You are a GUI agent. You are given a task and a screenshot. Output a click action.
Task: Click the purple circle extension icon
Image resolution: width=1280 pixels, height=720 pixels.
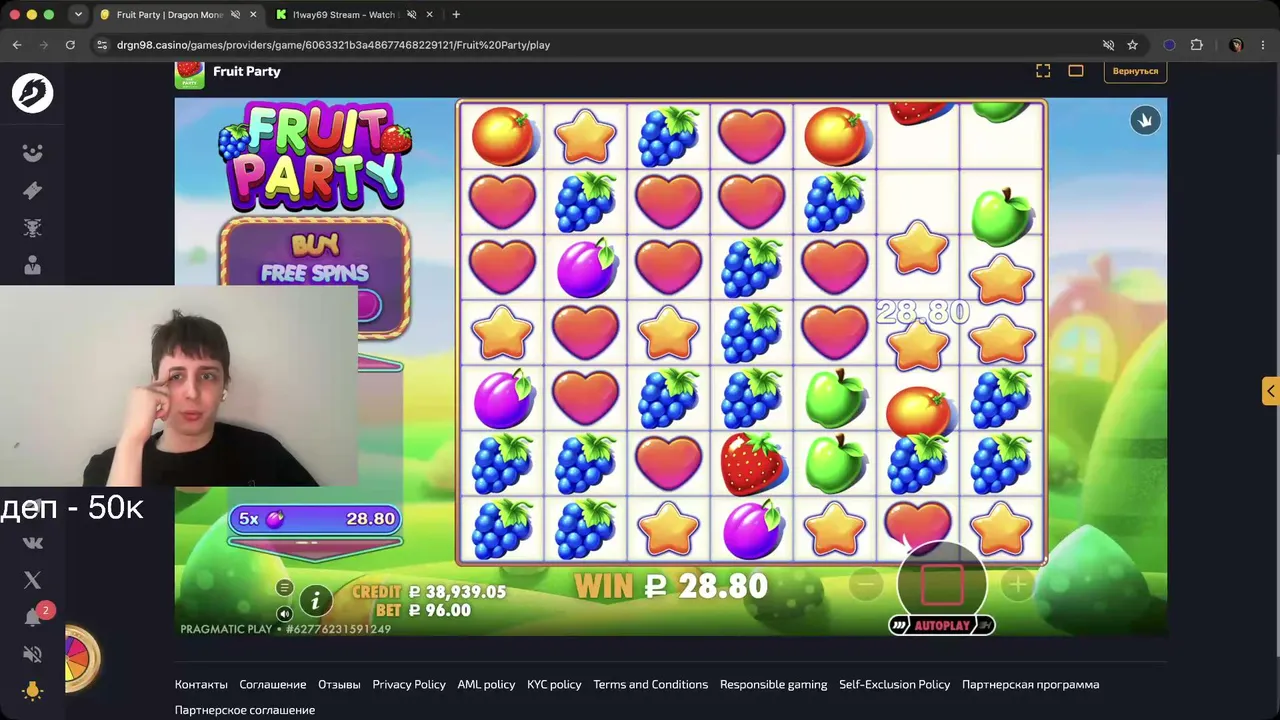1169,45
